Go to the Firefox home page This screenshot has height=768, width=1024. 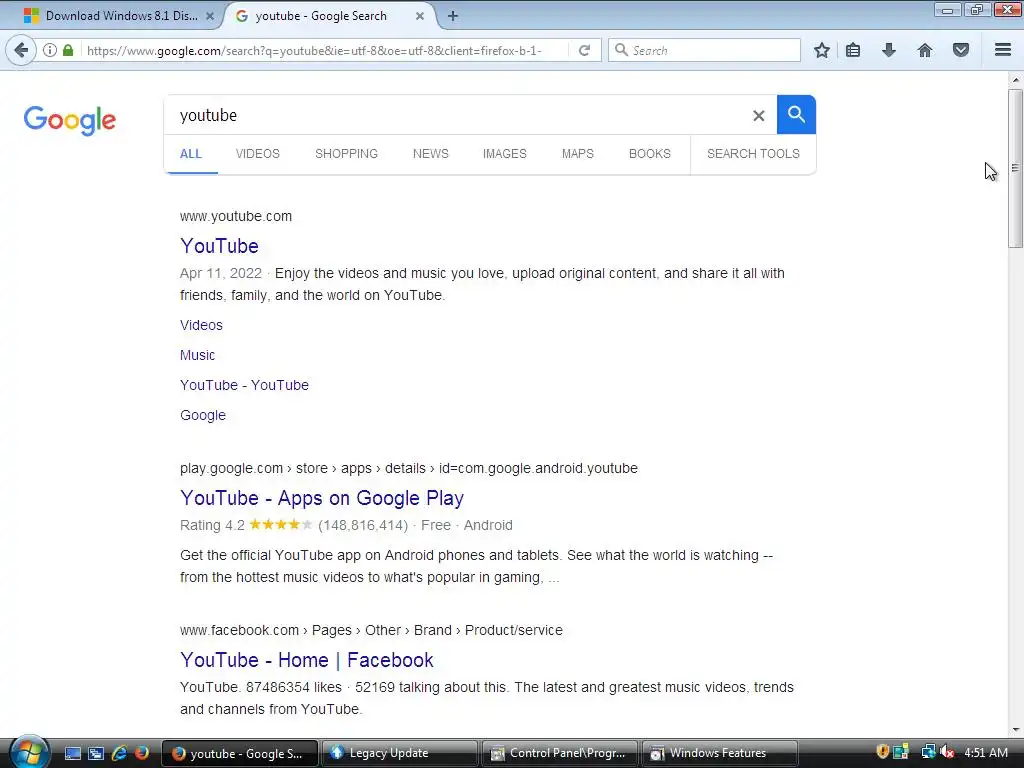click(x=925, y=50)
